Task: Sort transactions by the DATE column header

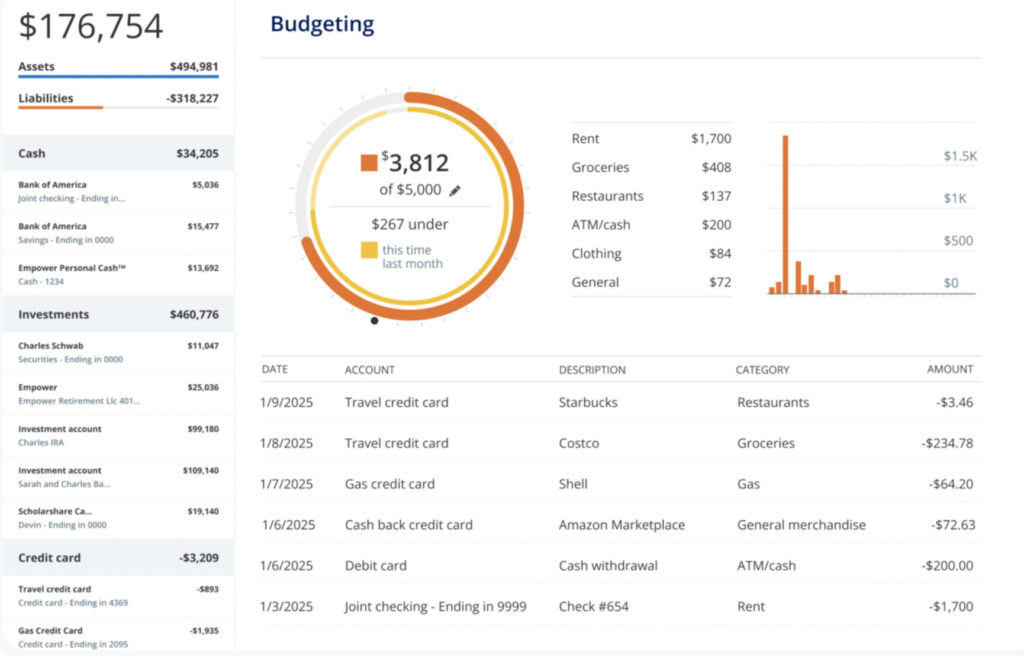Action: point(273,369)
